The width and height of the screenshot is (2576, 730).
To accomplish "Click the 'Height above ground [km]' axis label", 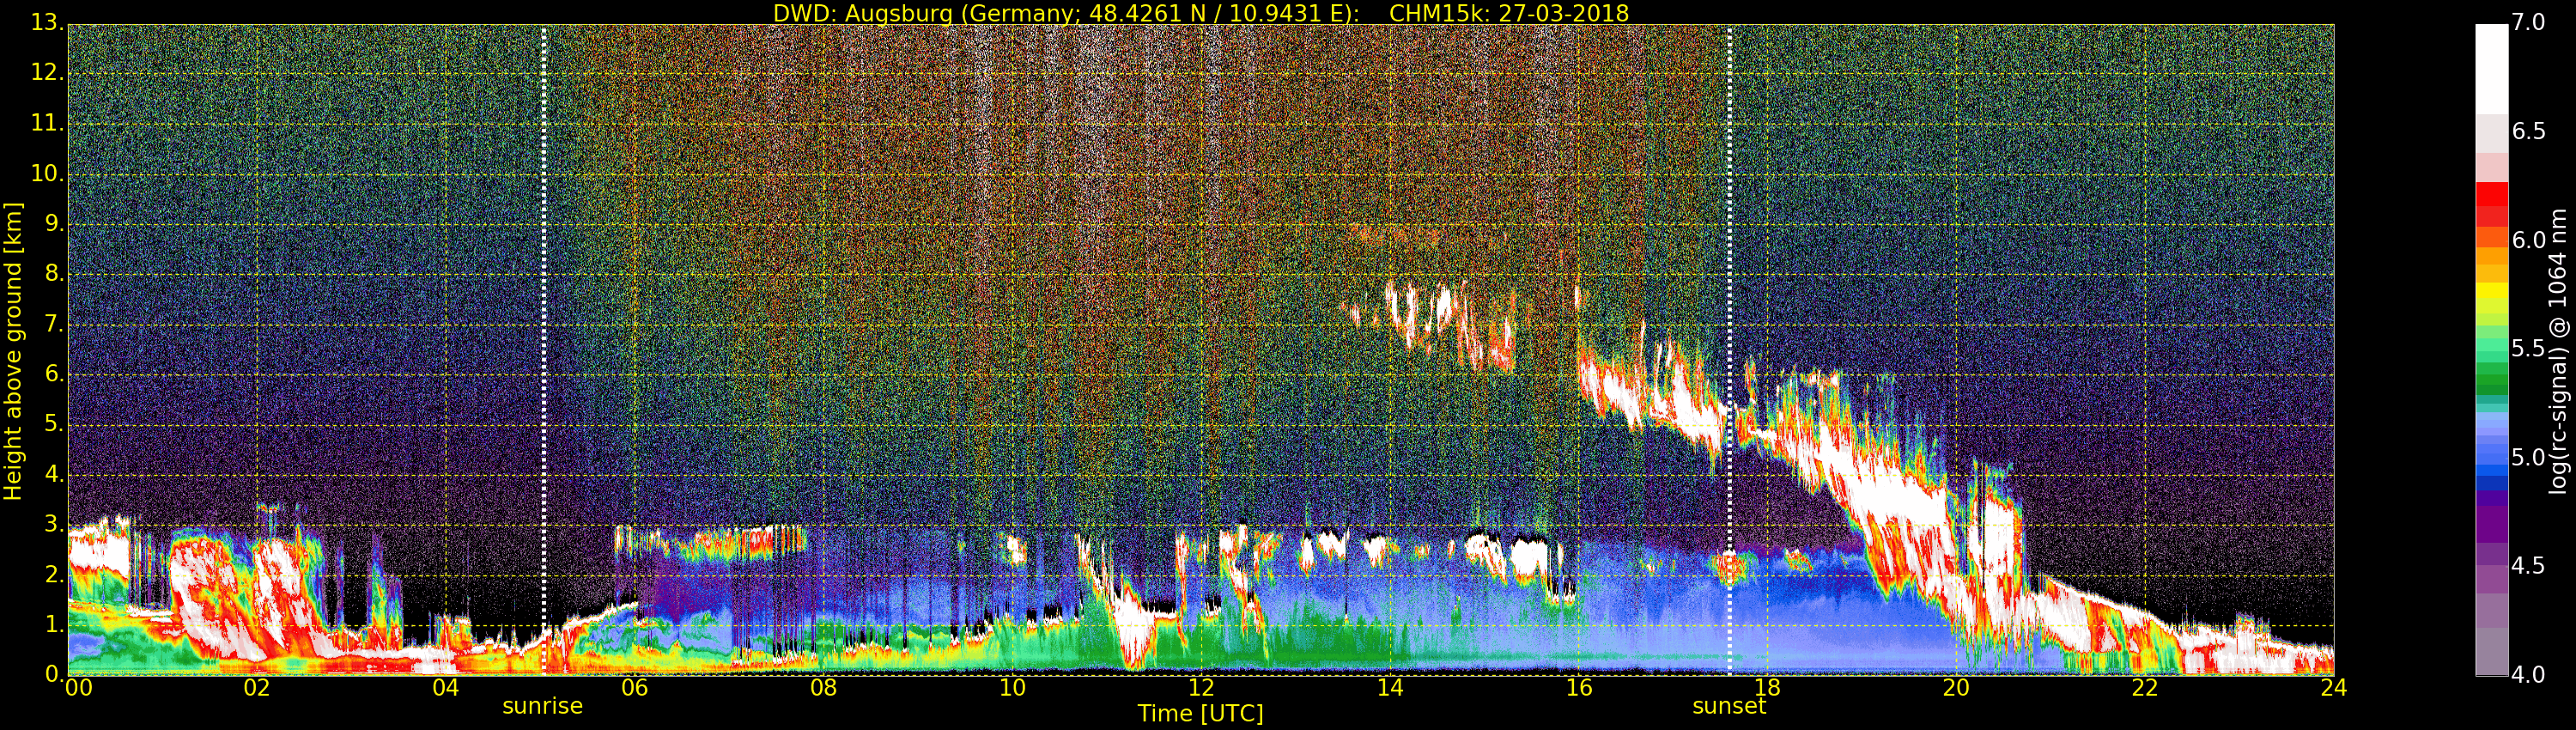I will point(13,351).
